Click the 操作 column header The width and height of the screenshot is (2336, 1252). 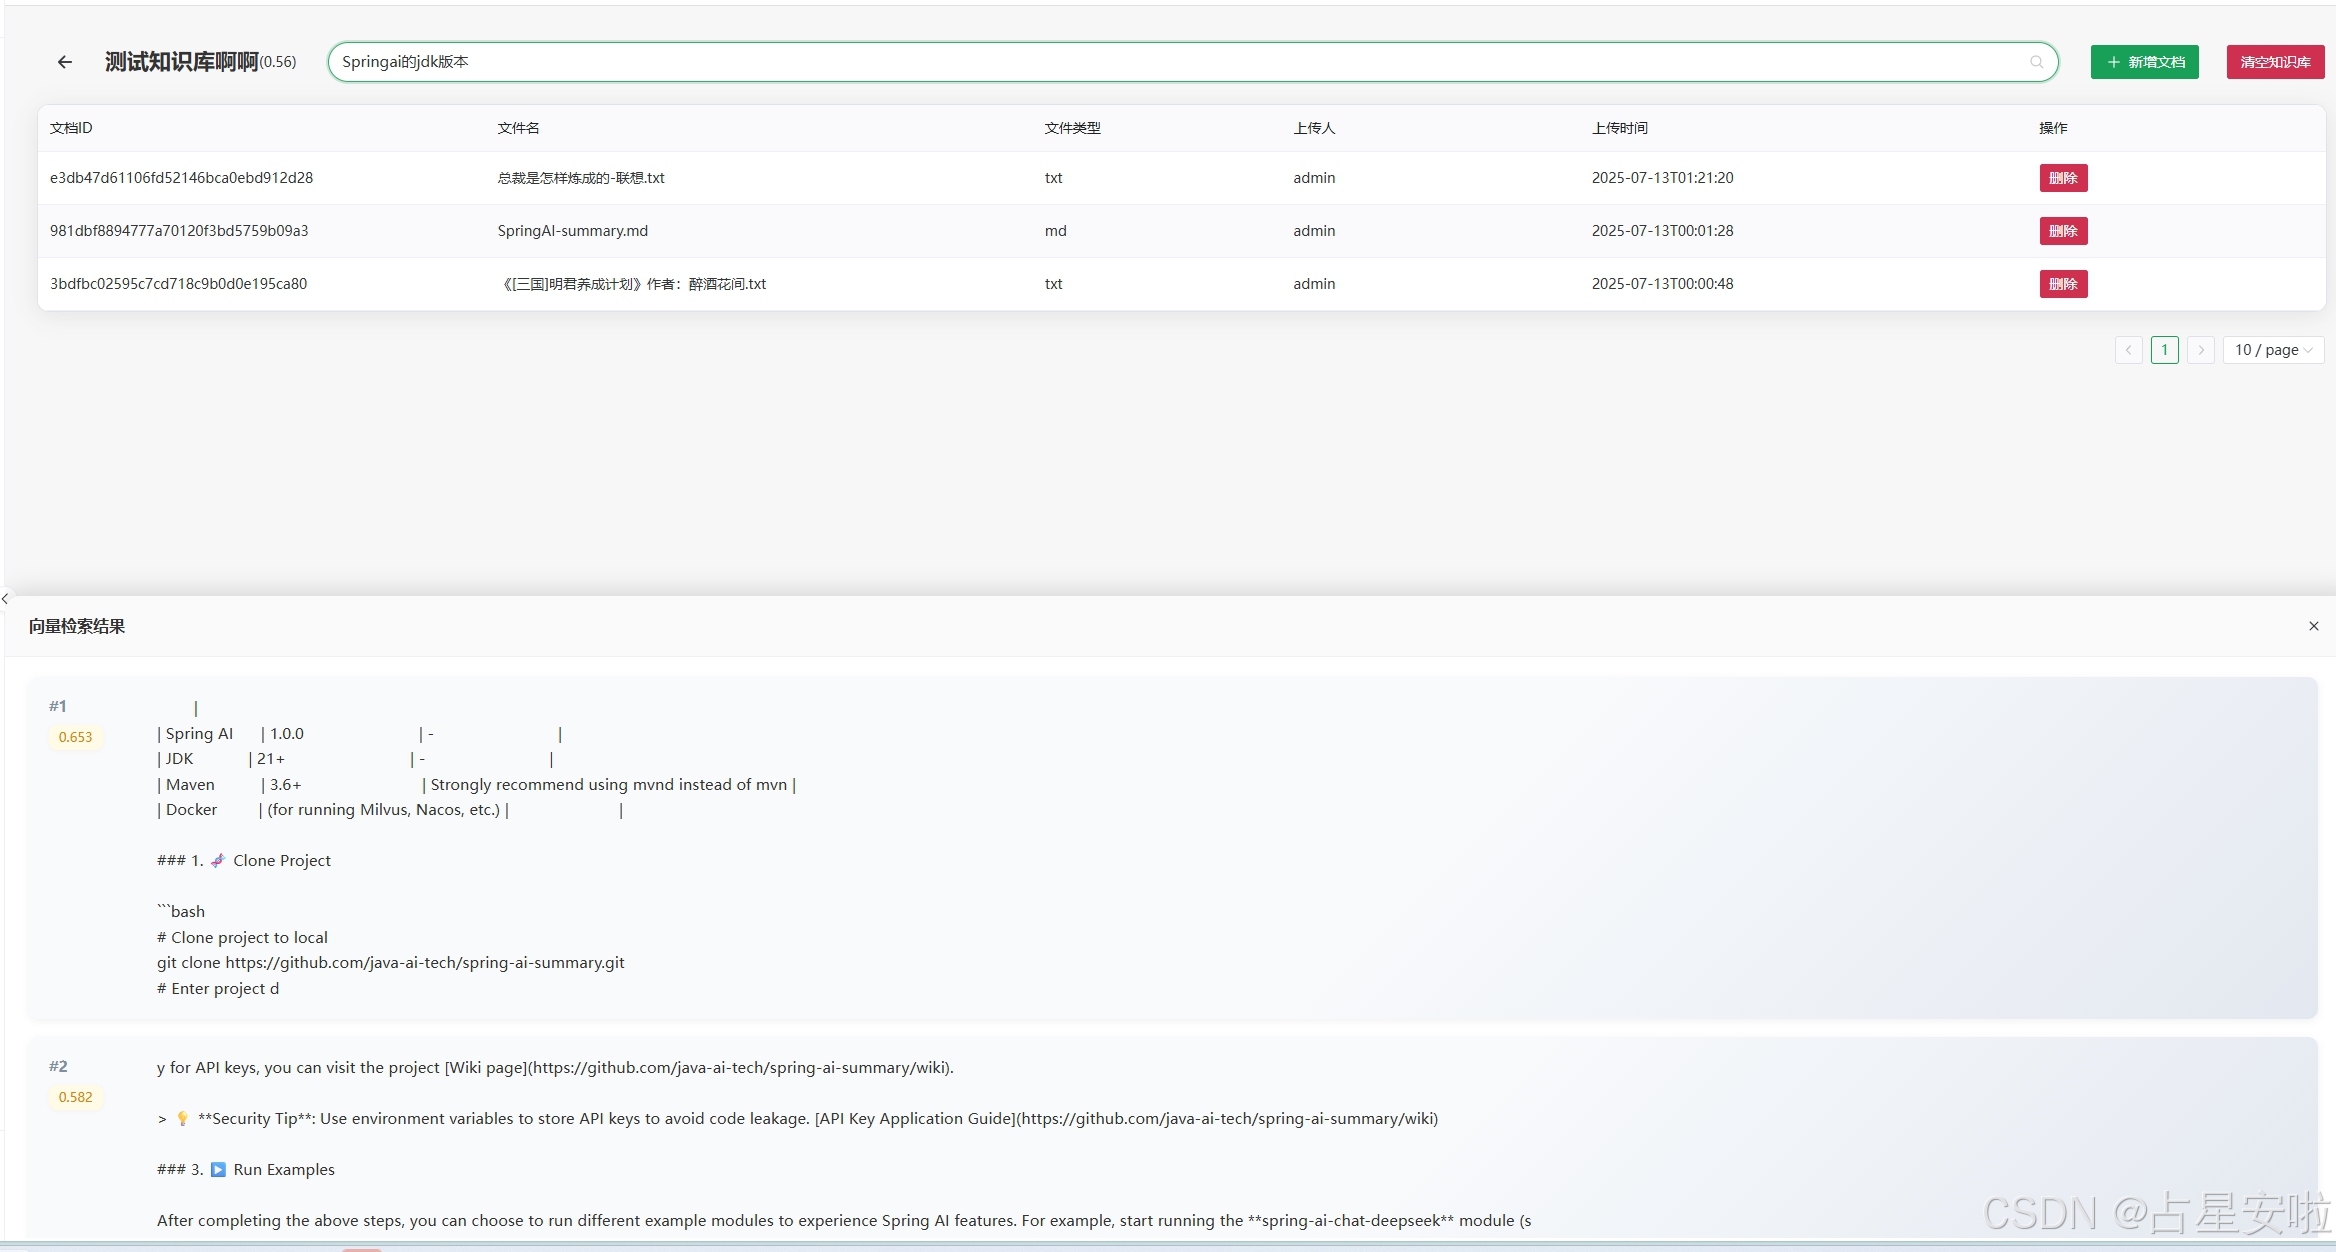2053,128
